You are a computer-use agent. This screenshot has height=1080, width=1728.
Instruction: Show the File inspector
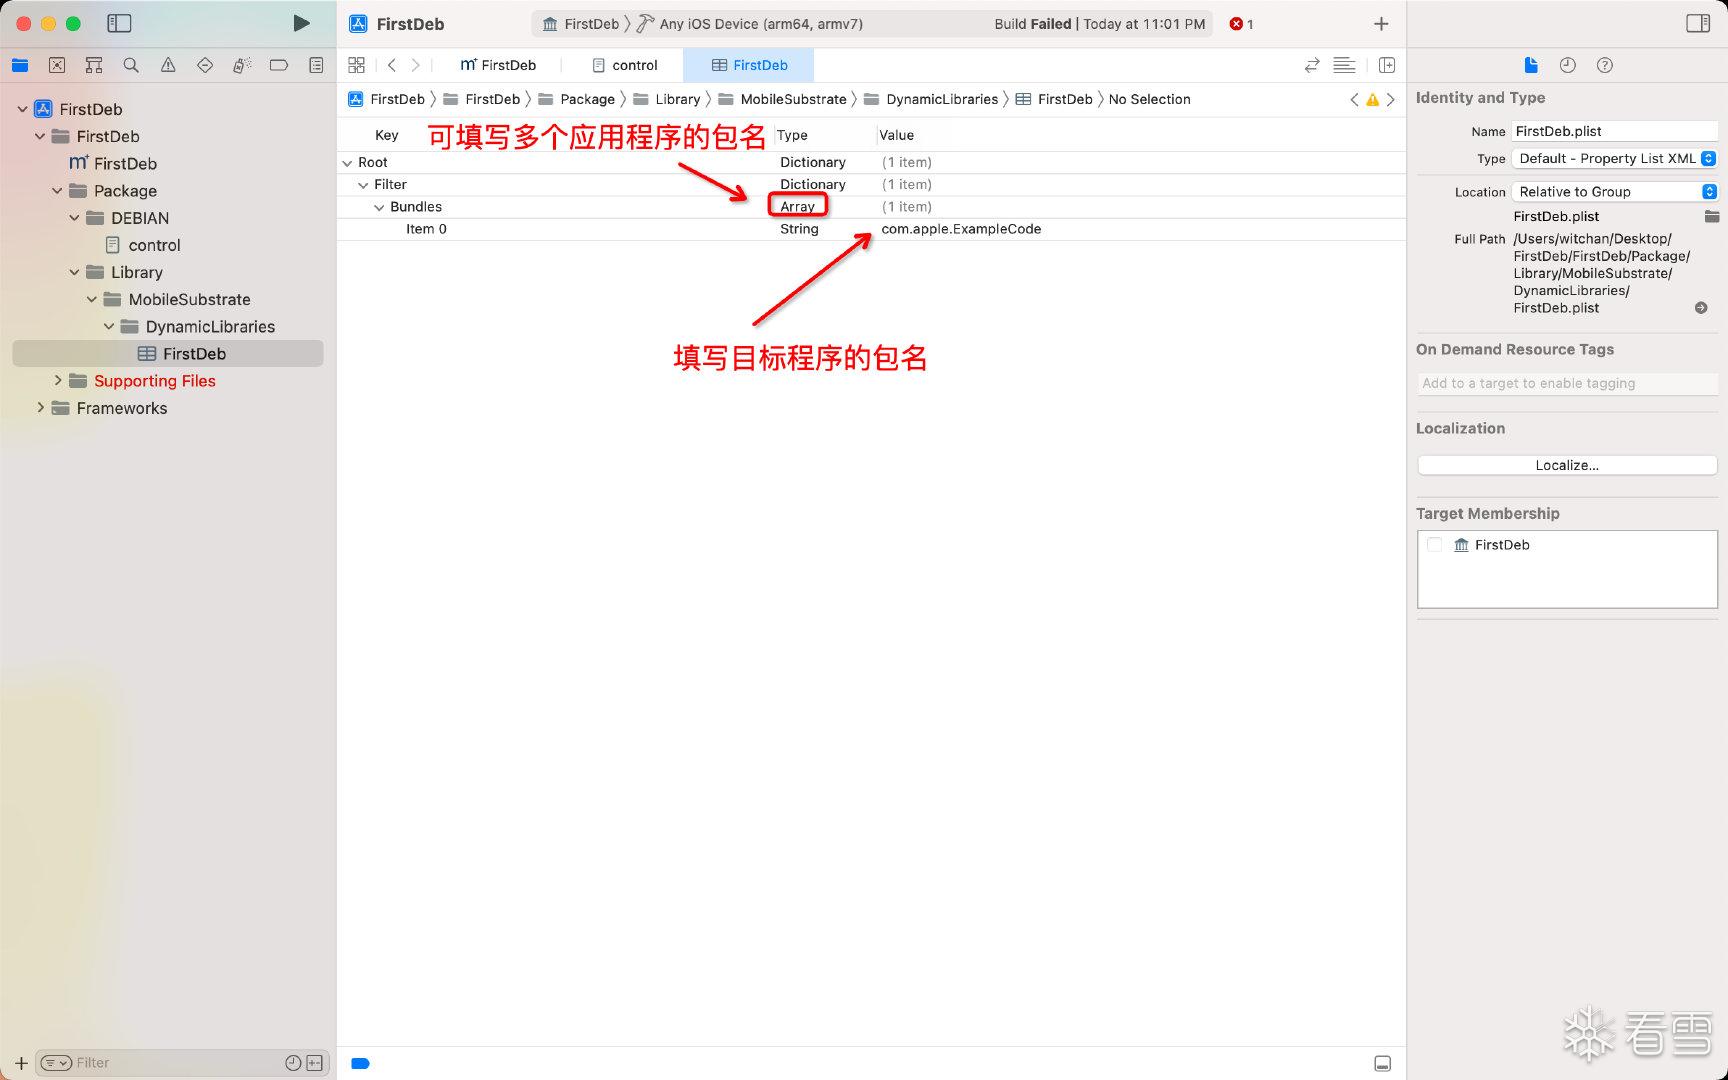[x=1531, y=65]
